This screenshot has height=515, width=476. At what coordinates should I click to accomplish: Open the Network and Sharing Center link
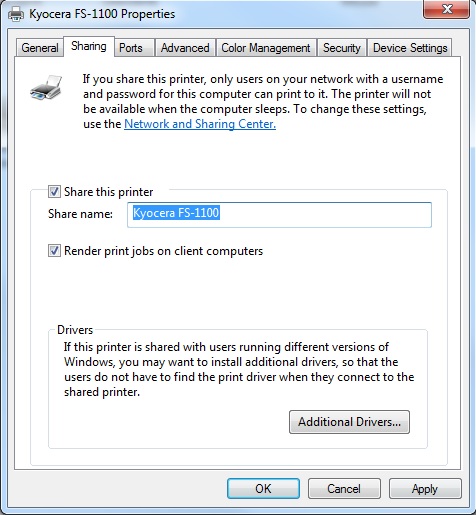click(200, 124)
